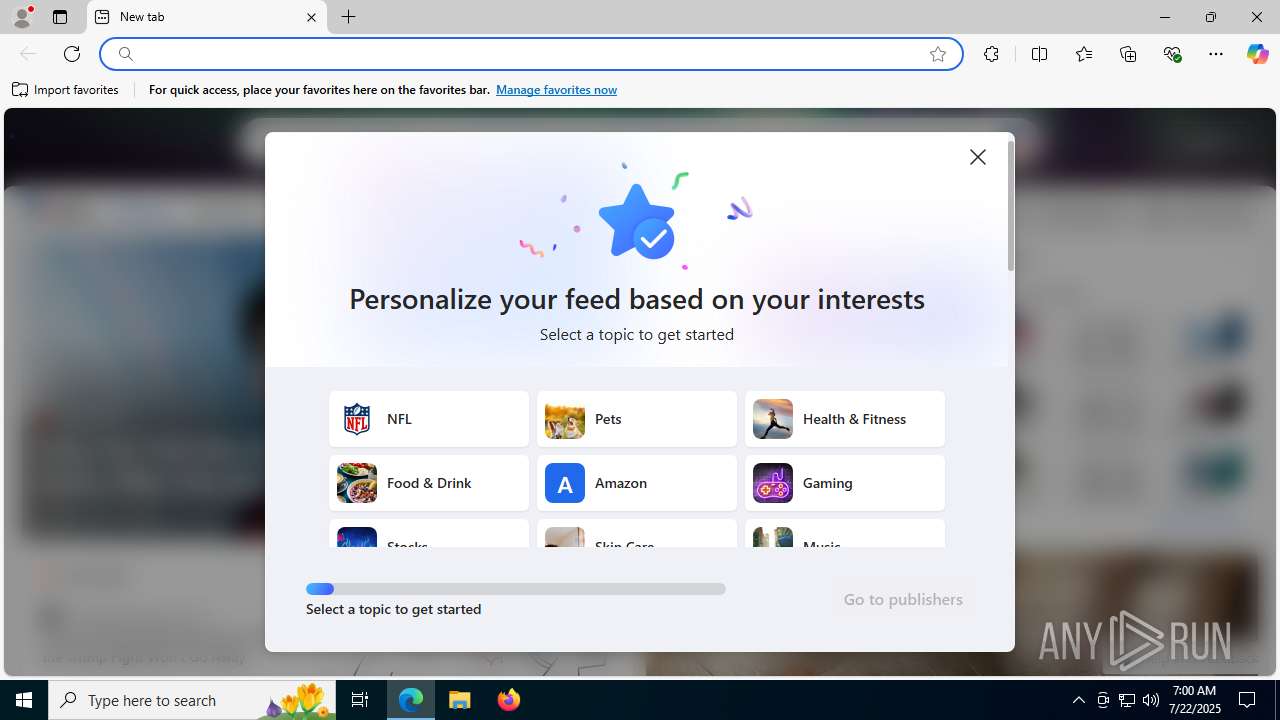The height and width of the screenshot is (720, 1280).
Task: Open the Favorites list icon
Action: pyautogui.click(x=1084, y=54)
